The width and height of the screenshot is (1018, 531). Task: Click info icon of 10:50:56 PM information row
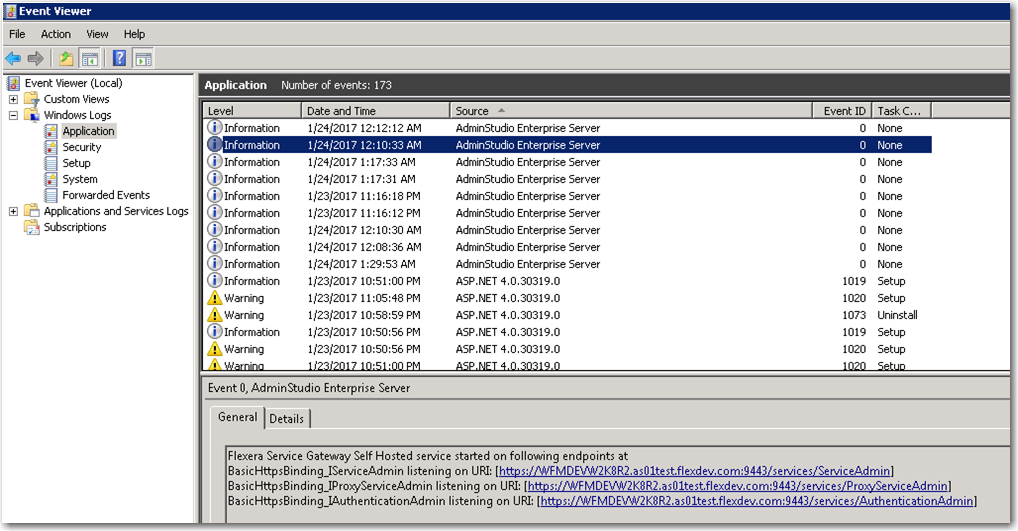(x=214, y=332)
